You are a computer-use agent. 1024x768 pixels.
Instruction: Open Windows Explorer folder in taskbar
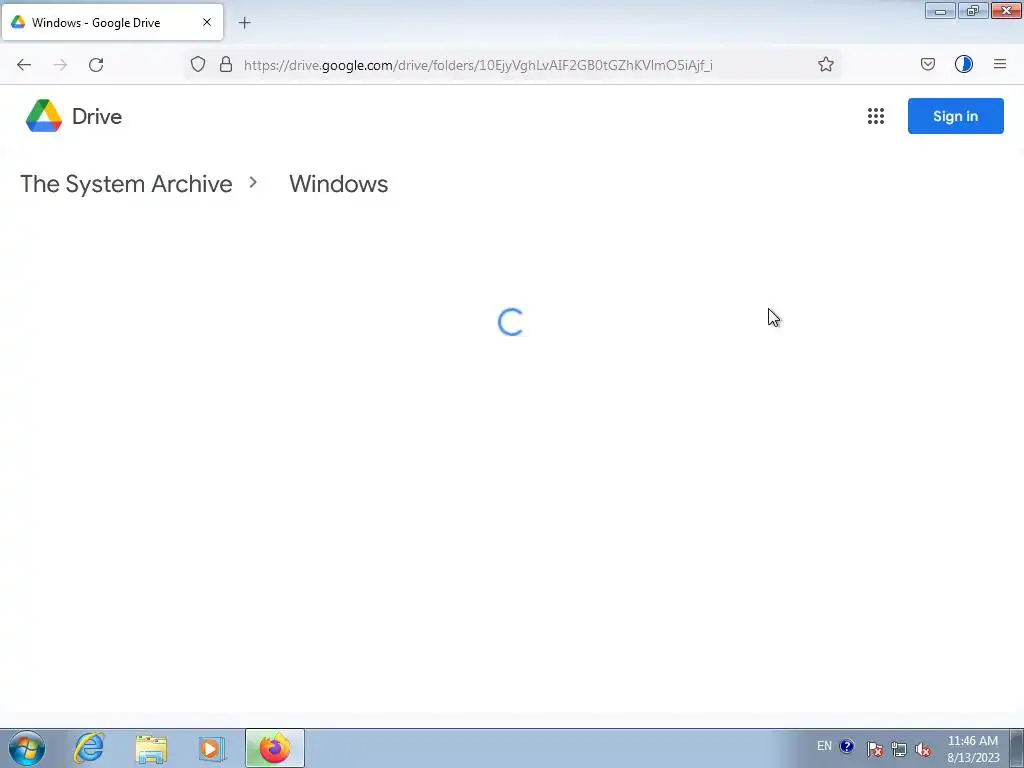point(151,749)
